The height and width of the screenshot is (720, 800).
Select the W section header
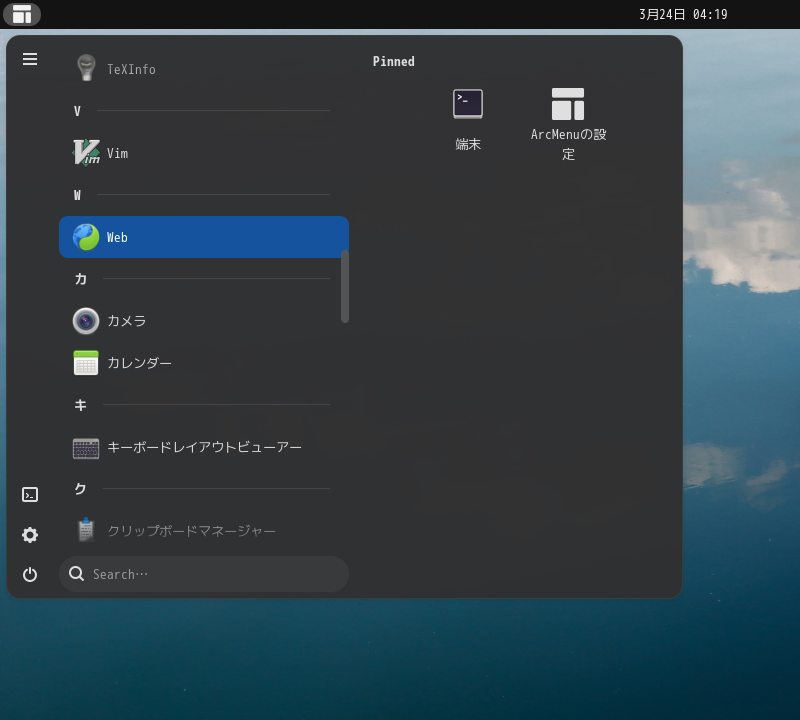(x=77, y=195)
